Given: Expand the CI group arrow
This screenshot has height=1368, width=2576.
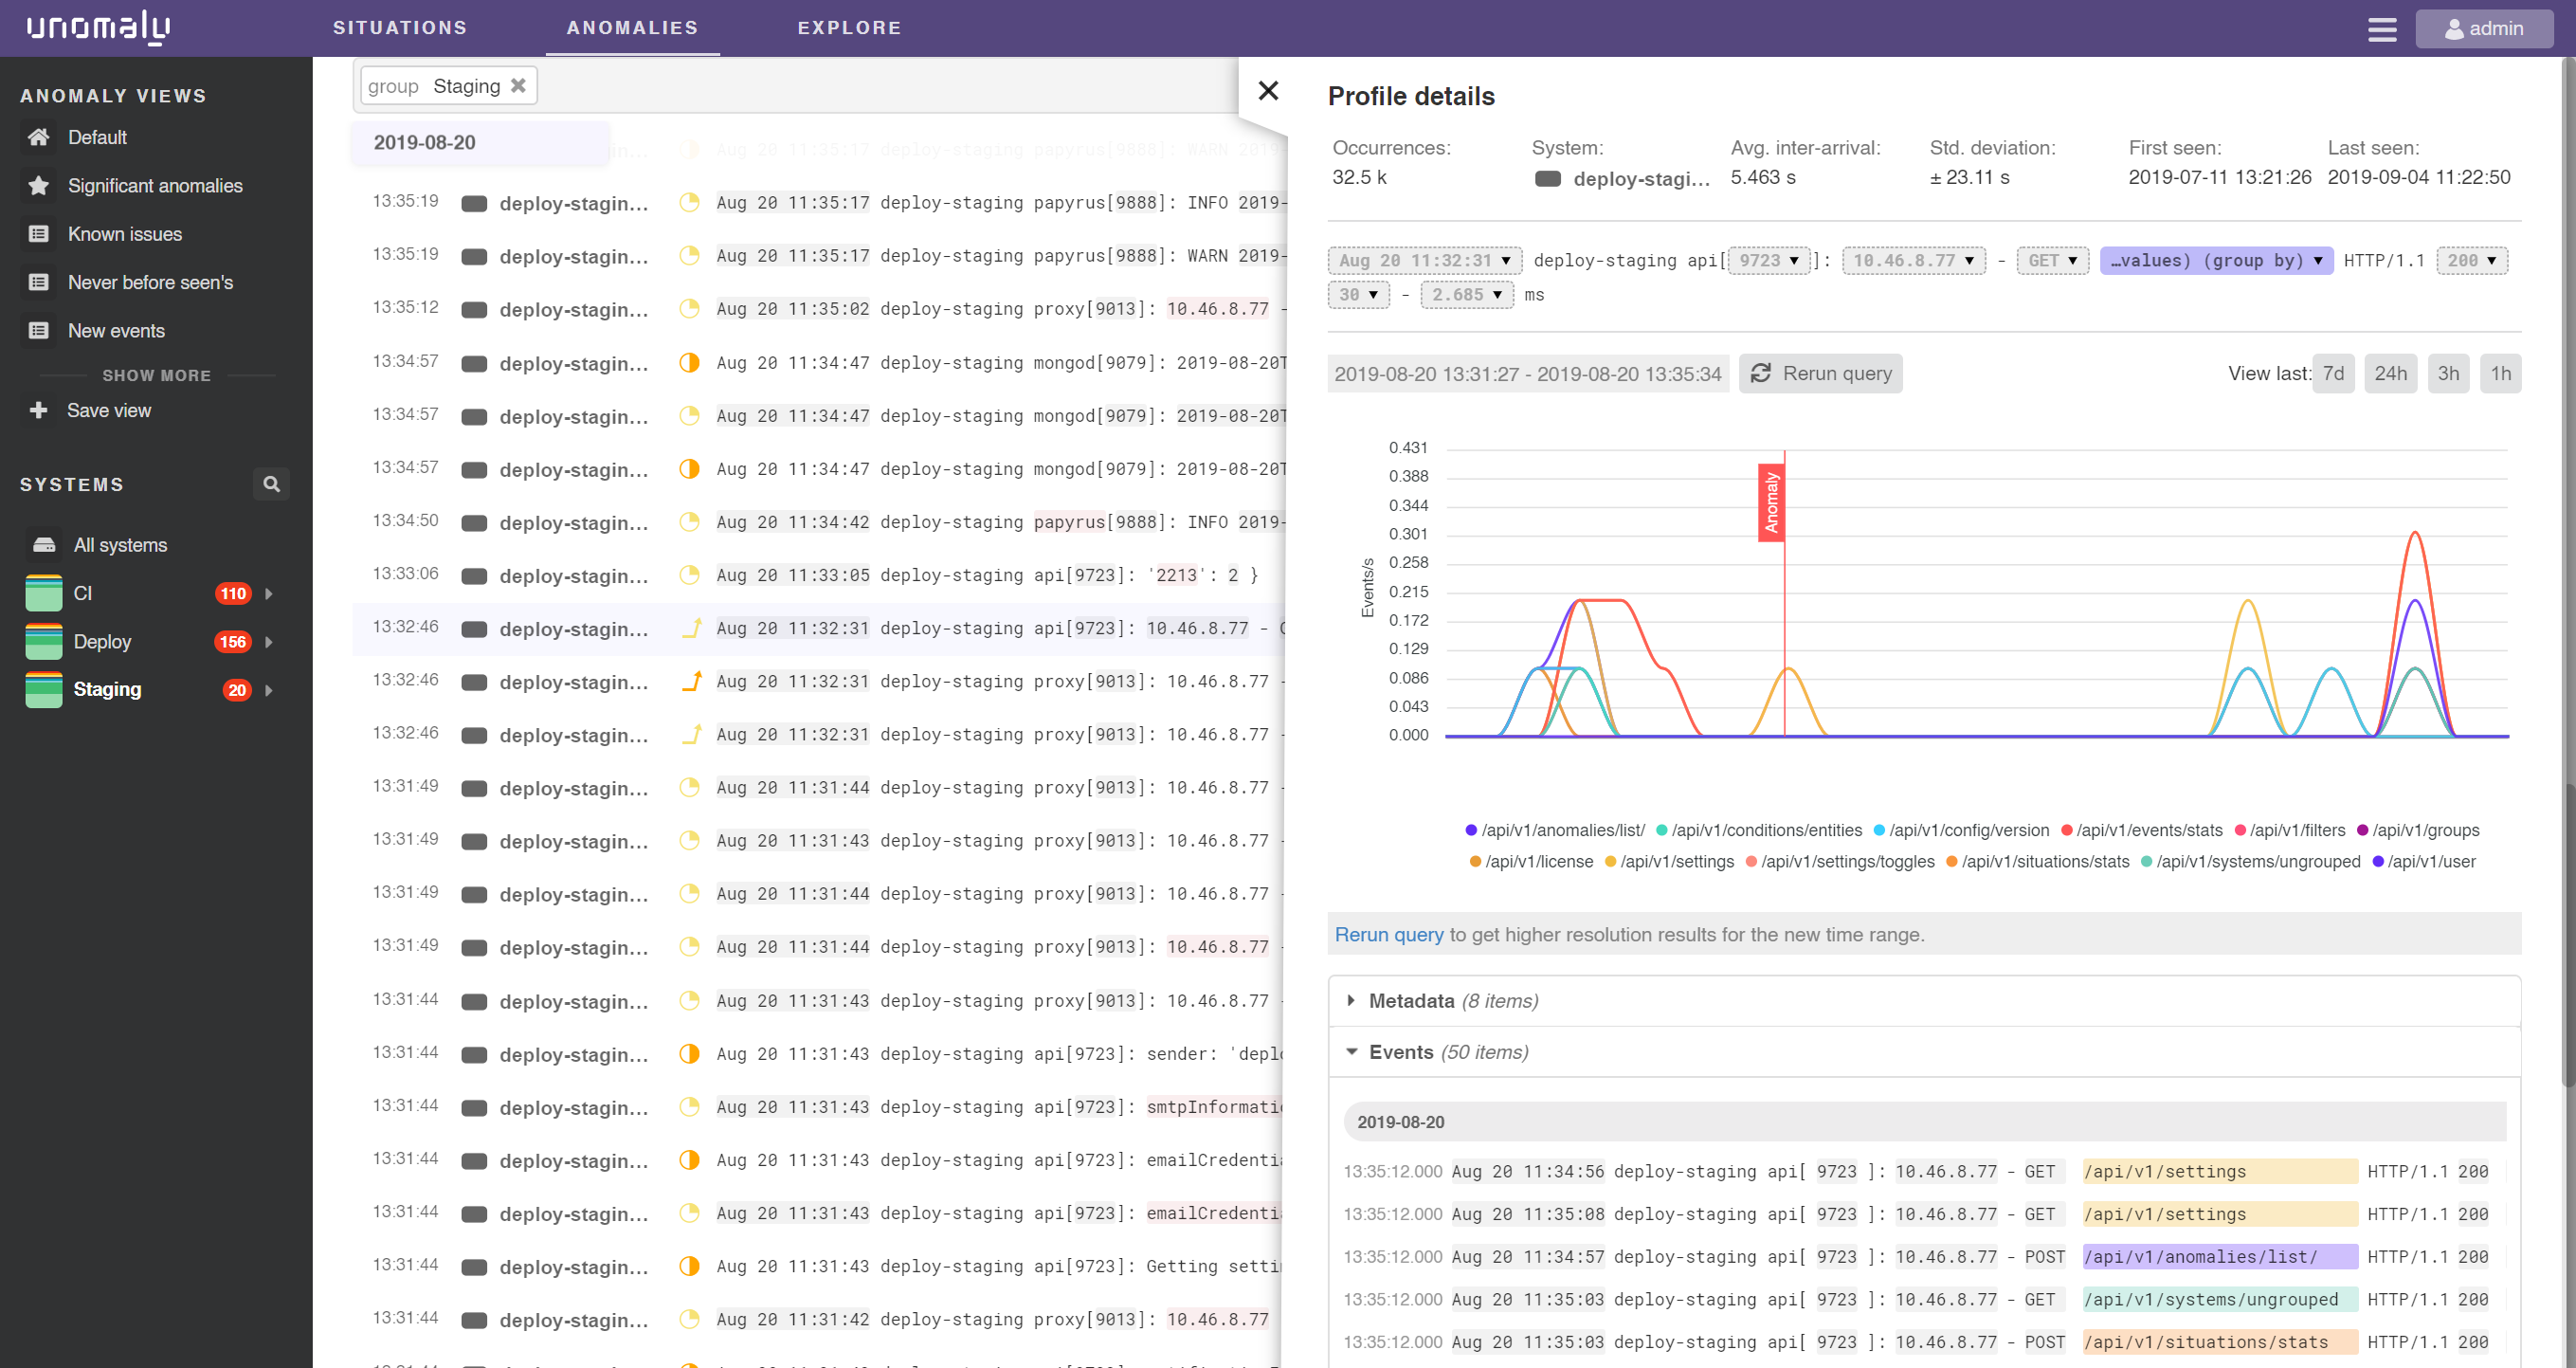Looking at the screenshot, I should pos(269,594).
